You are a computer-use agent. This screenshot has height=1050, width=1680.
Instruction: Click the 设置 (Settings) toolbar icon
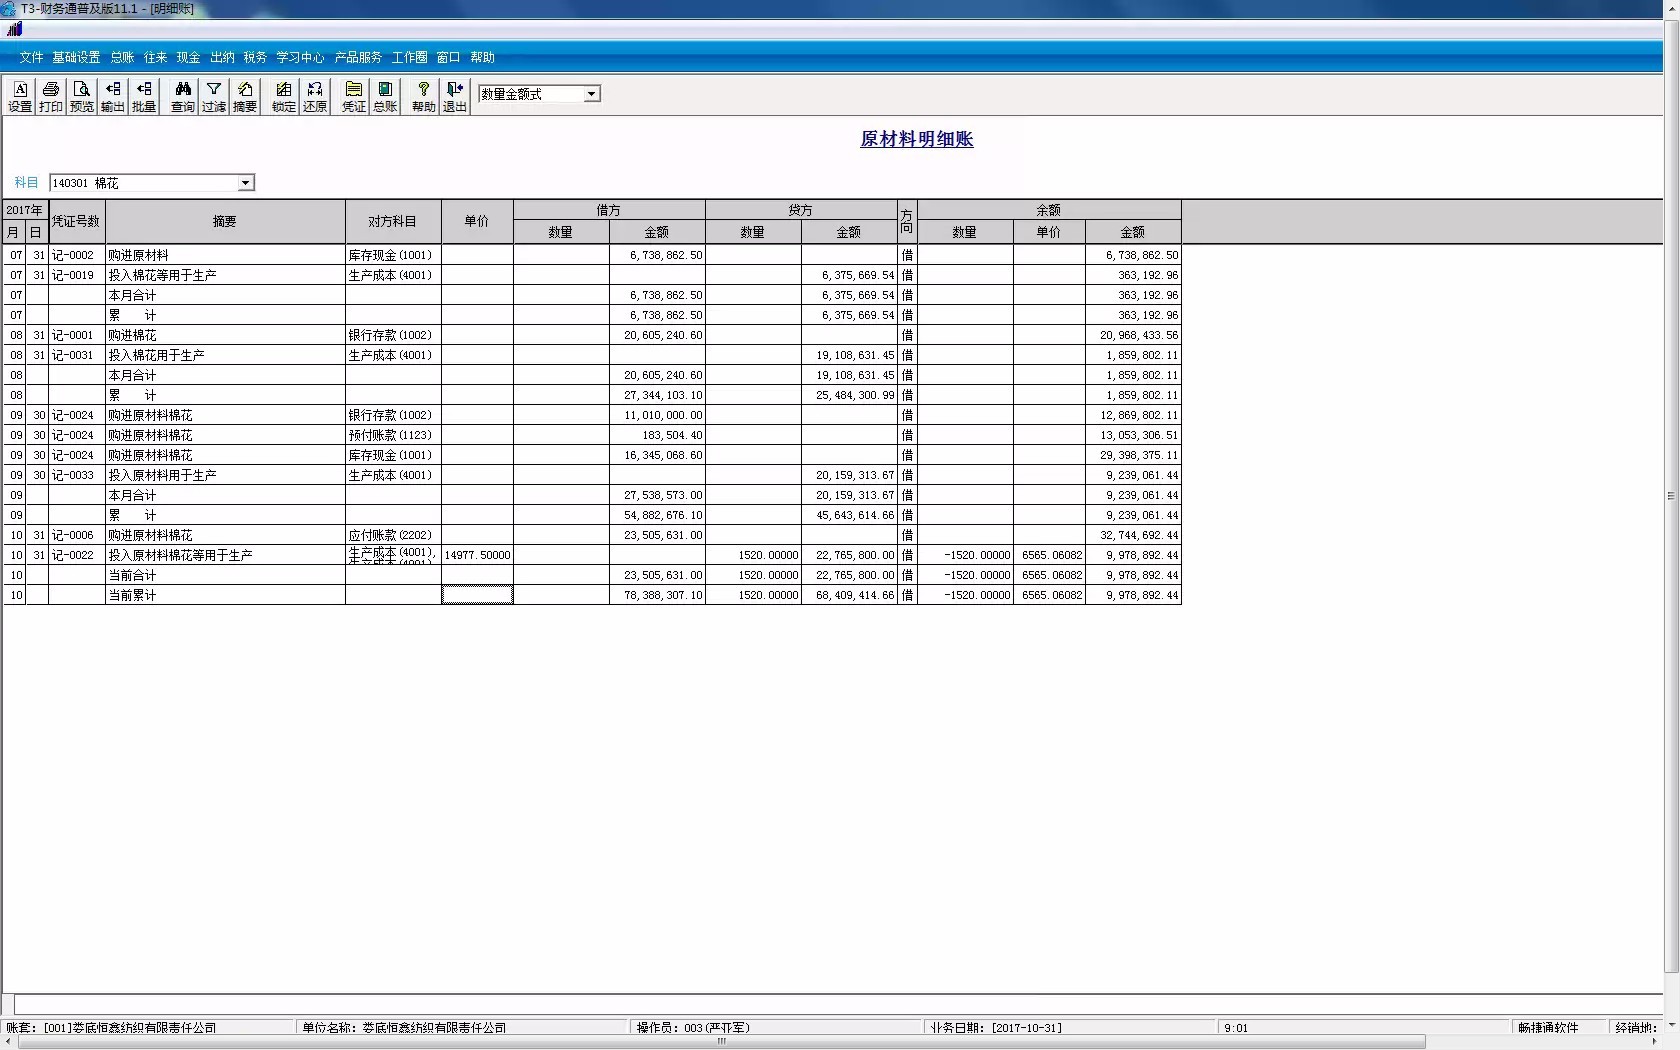point(20,97)
